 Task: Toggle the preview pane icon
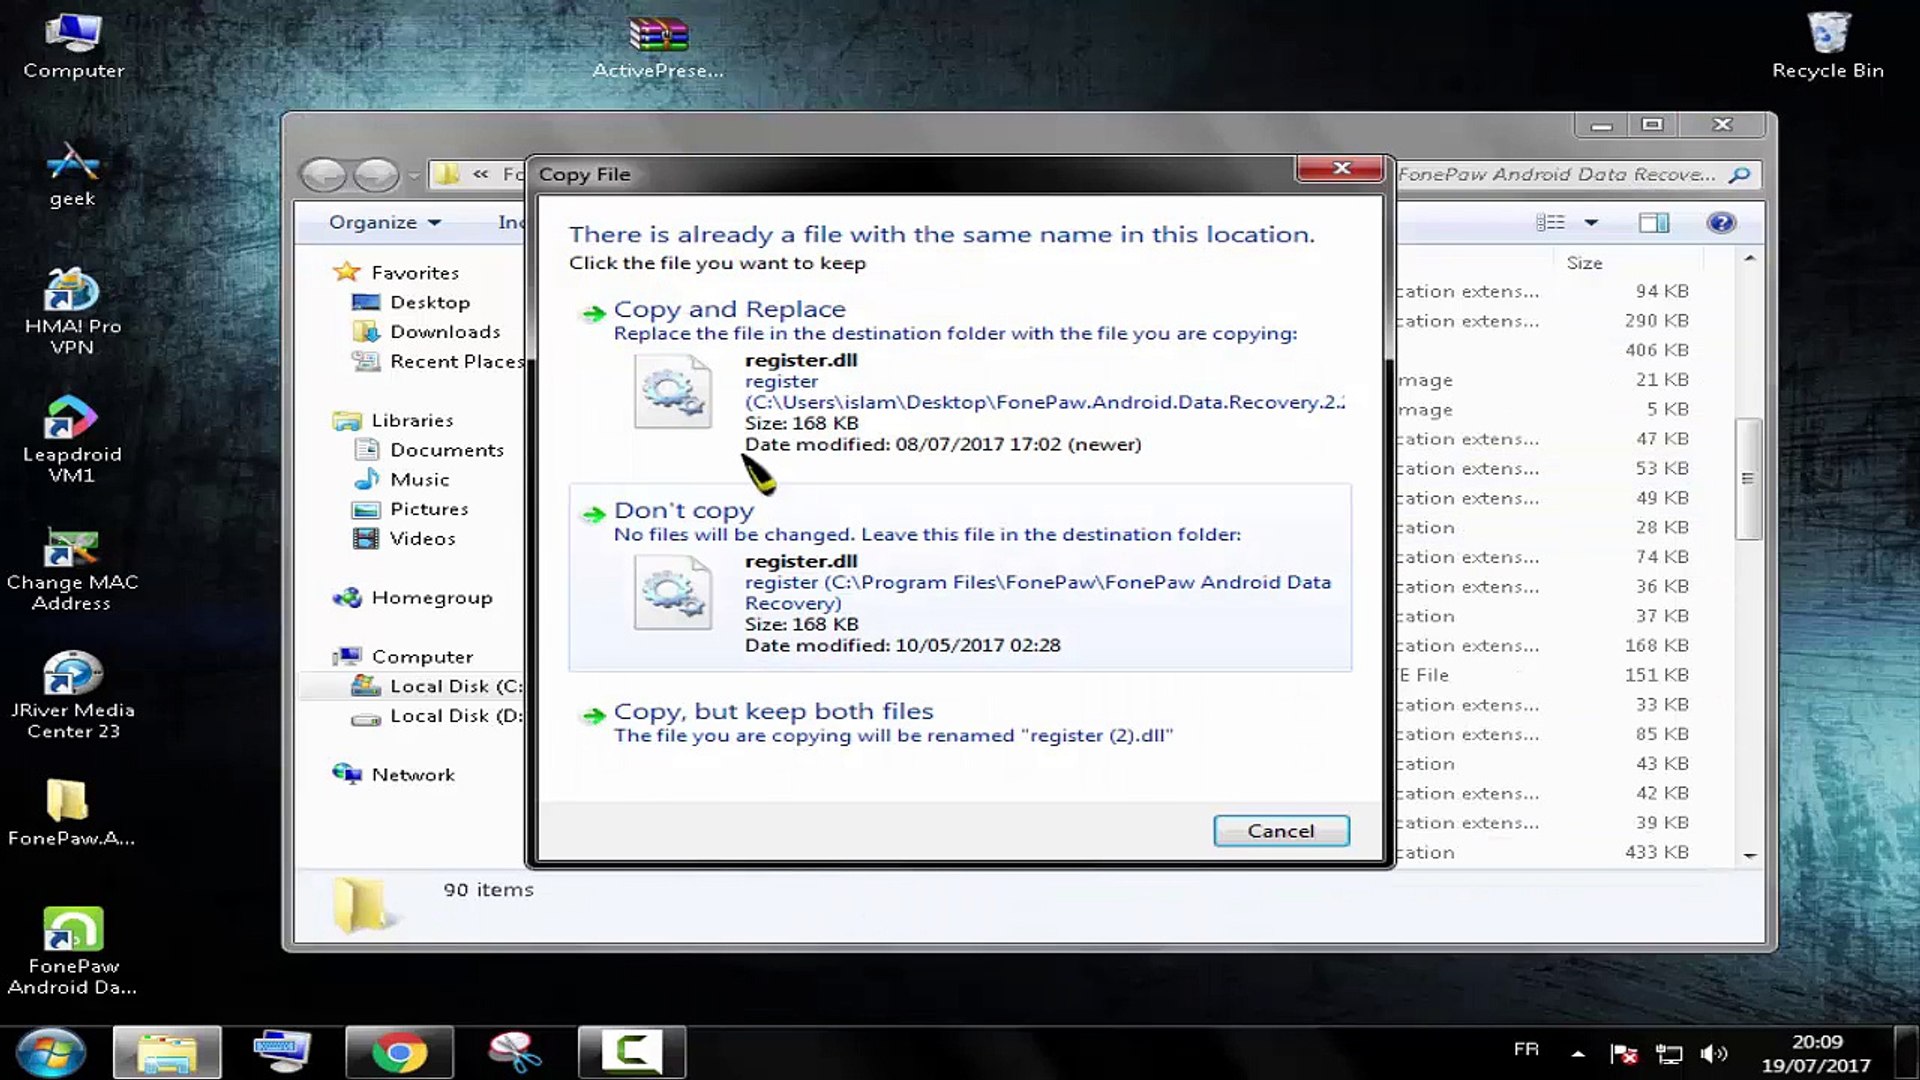click(x=1654, y=223)
